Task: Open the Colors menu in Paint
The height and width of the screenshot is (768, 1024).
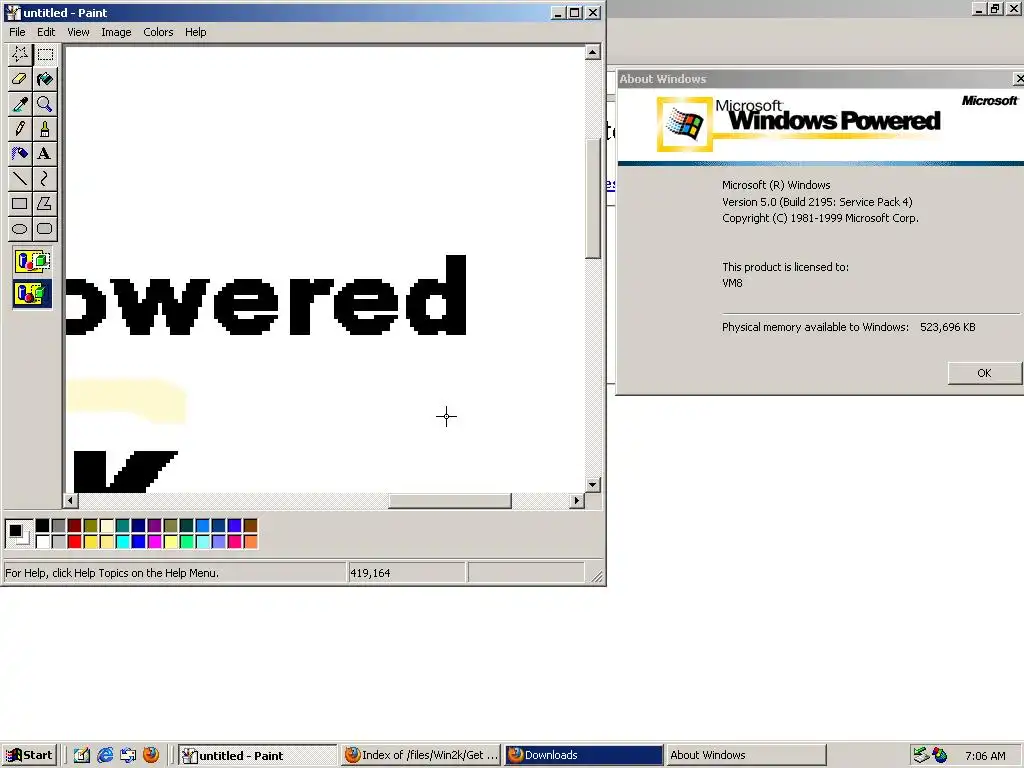Action: 158,32
